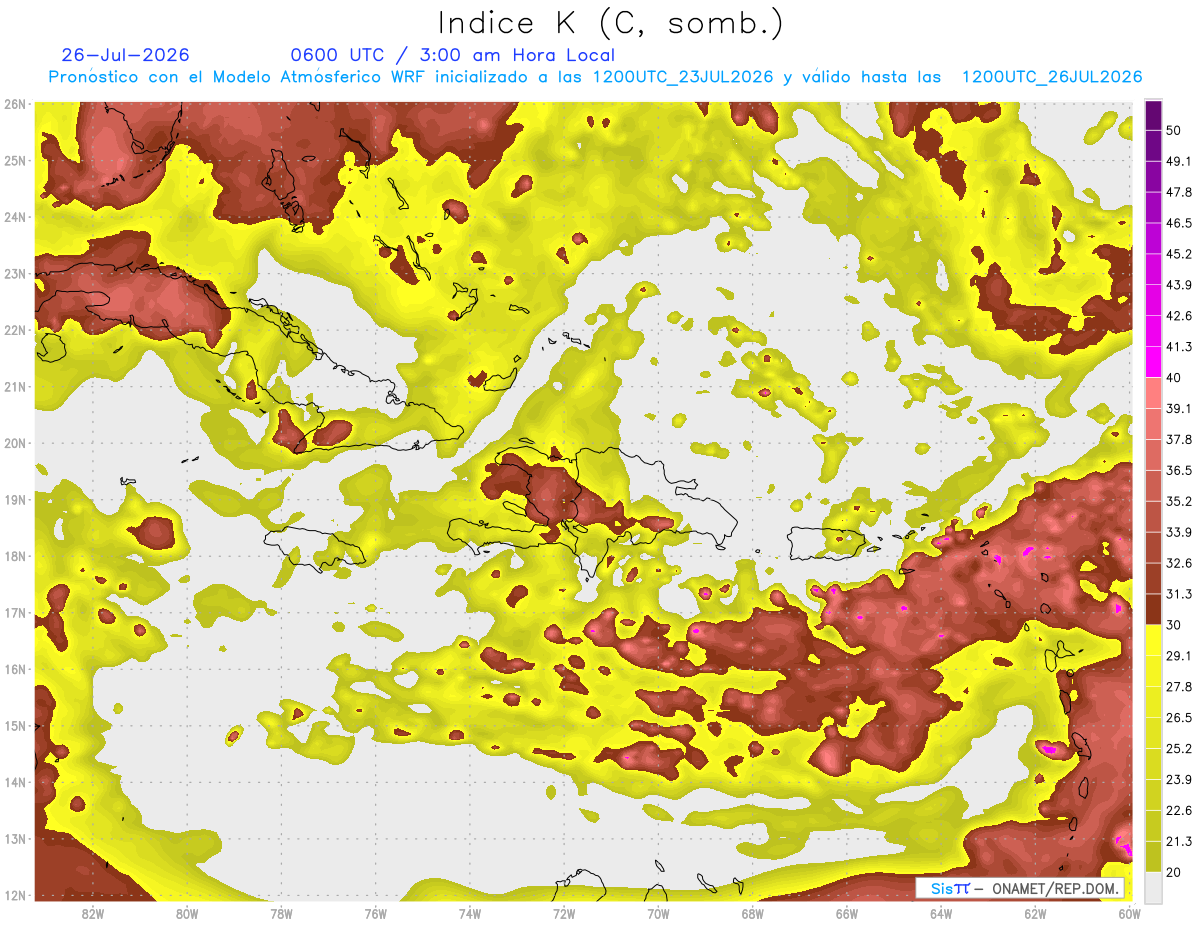Click the color bar value '20'
This screenshot has width=1200, height=927.
pos(1175,872)
